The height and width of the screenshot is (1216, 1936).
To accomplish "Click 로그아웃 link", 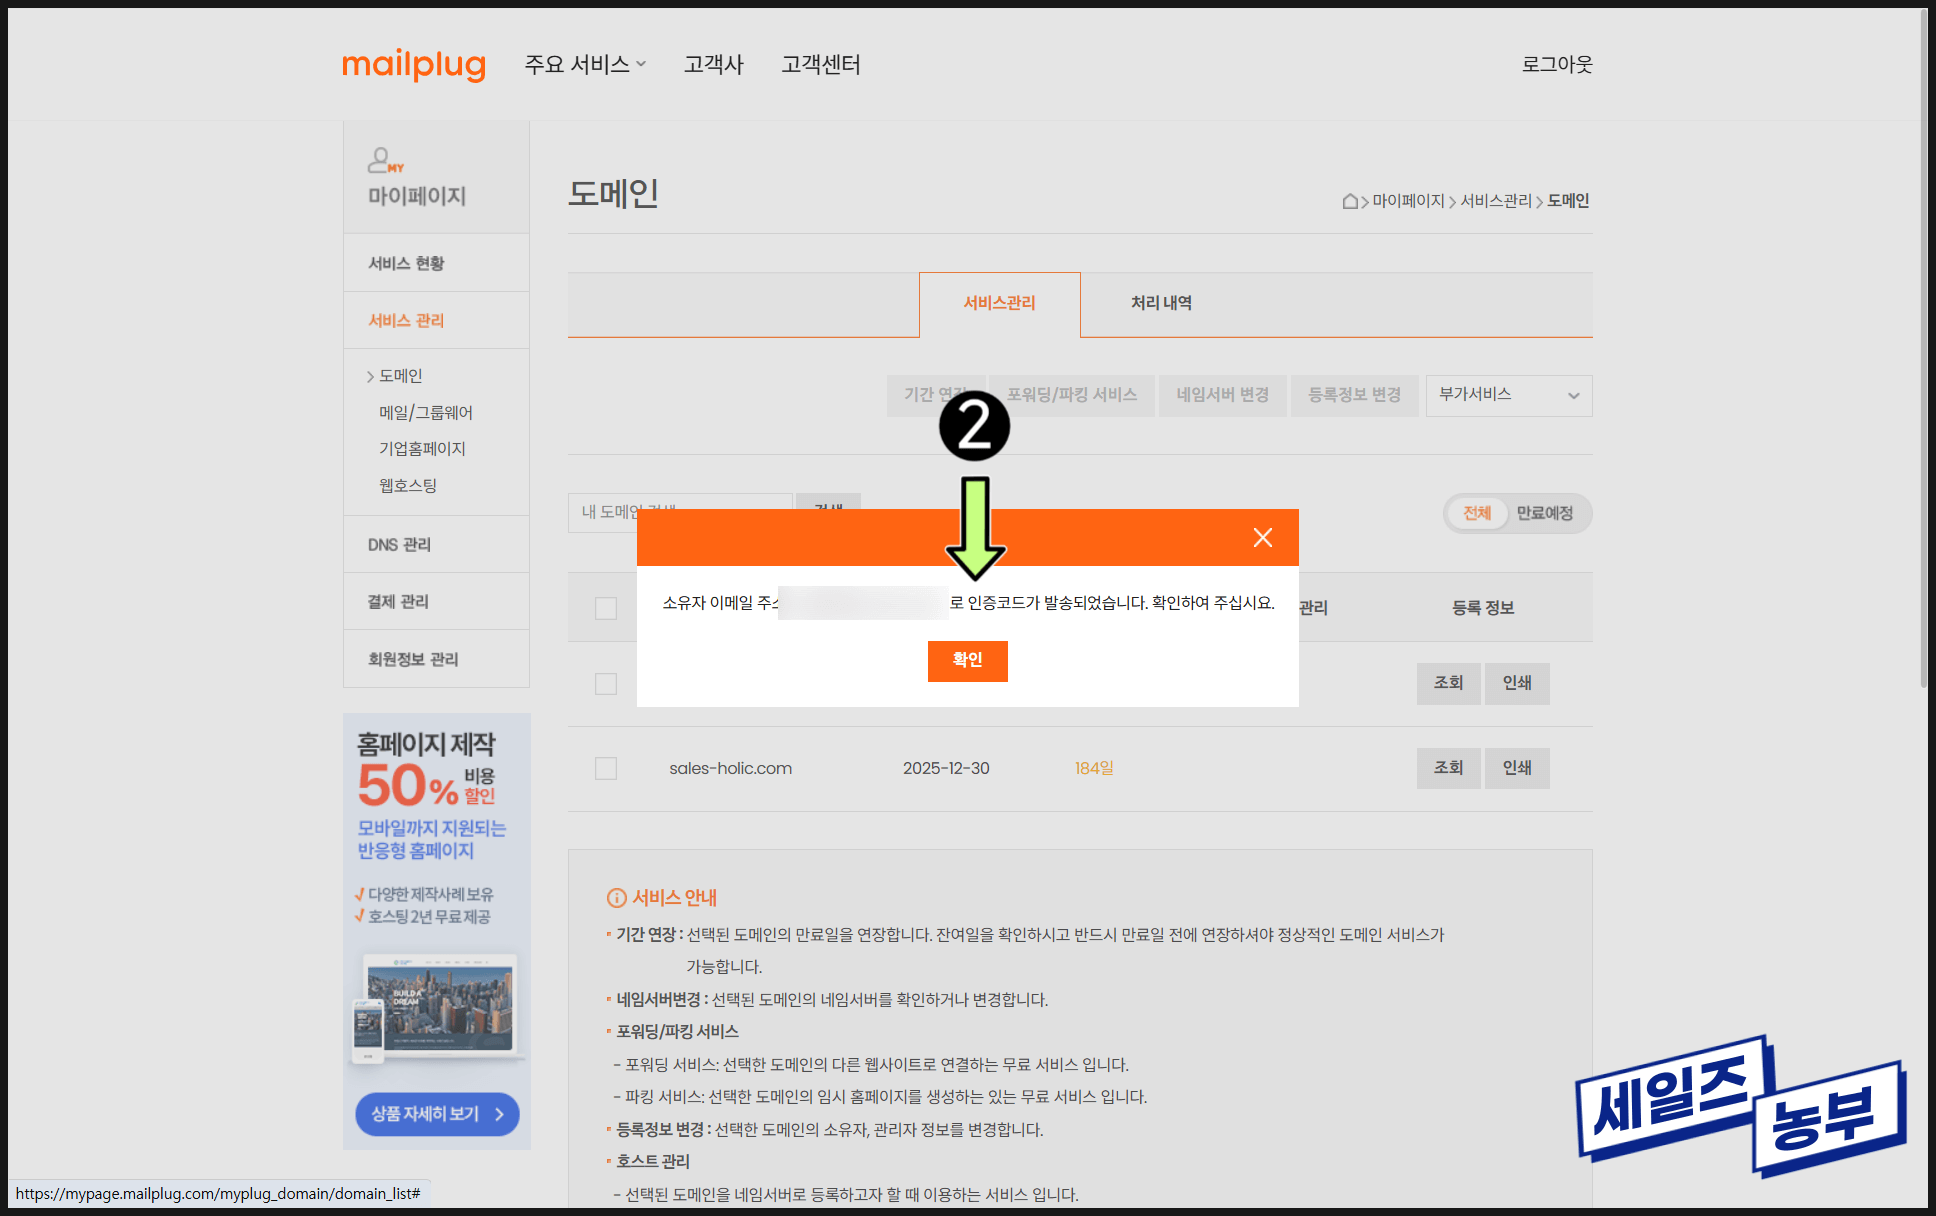I will click(x=1556, y=64).
